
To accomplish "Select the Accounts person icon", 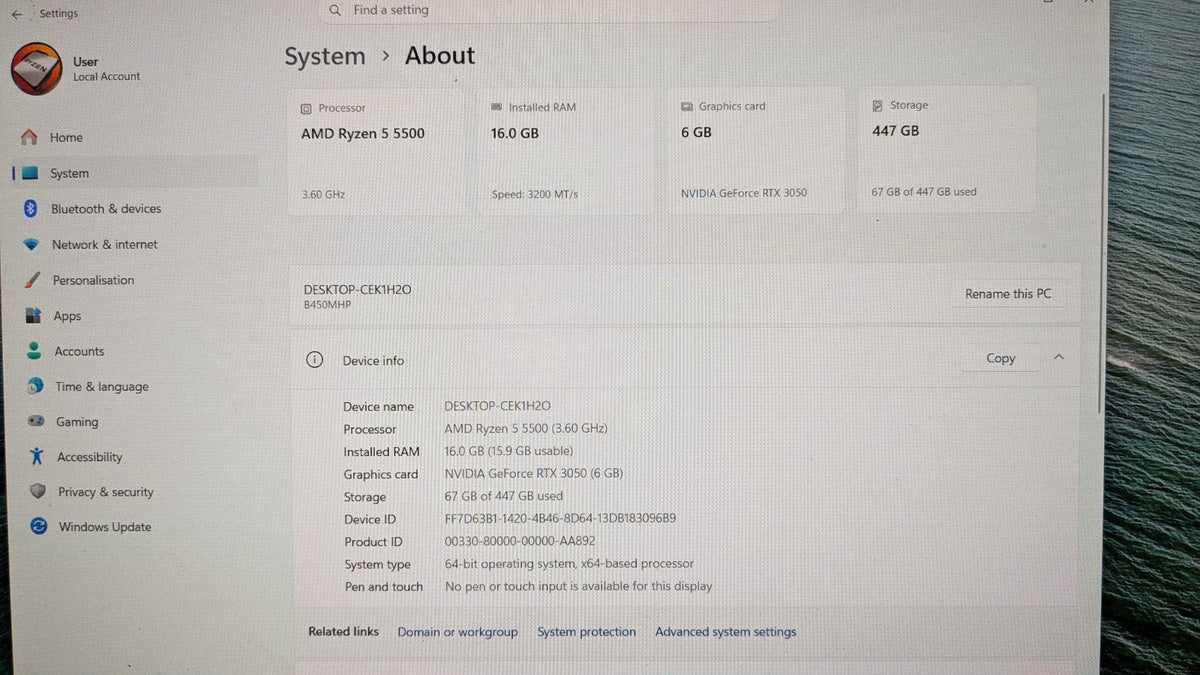I will point(35,351).
